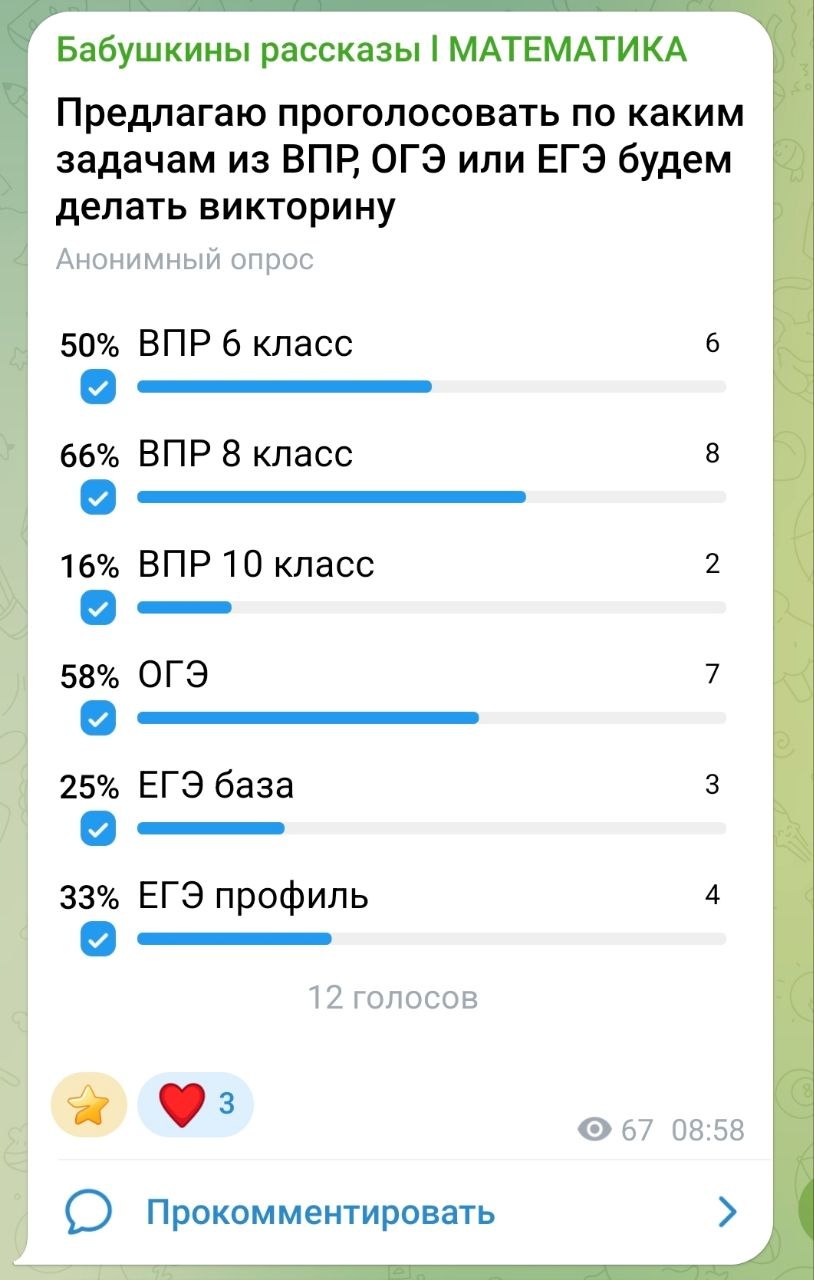Click the 08:58 message timestamp

708,1130
